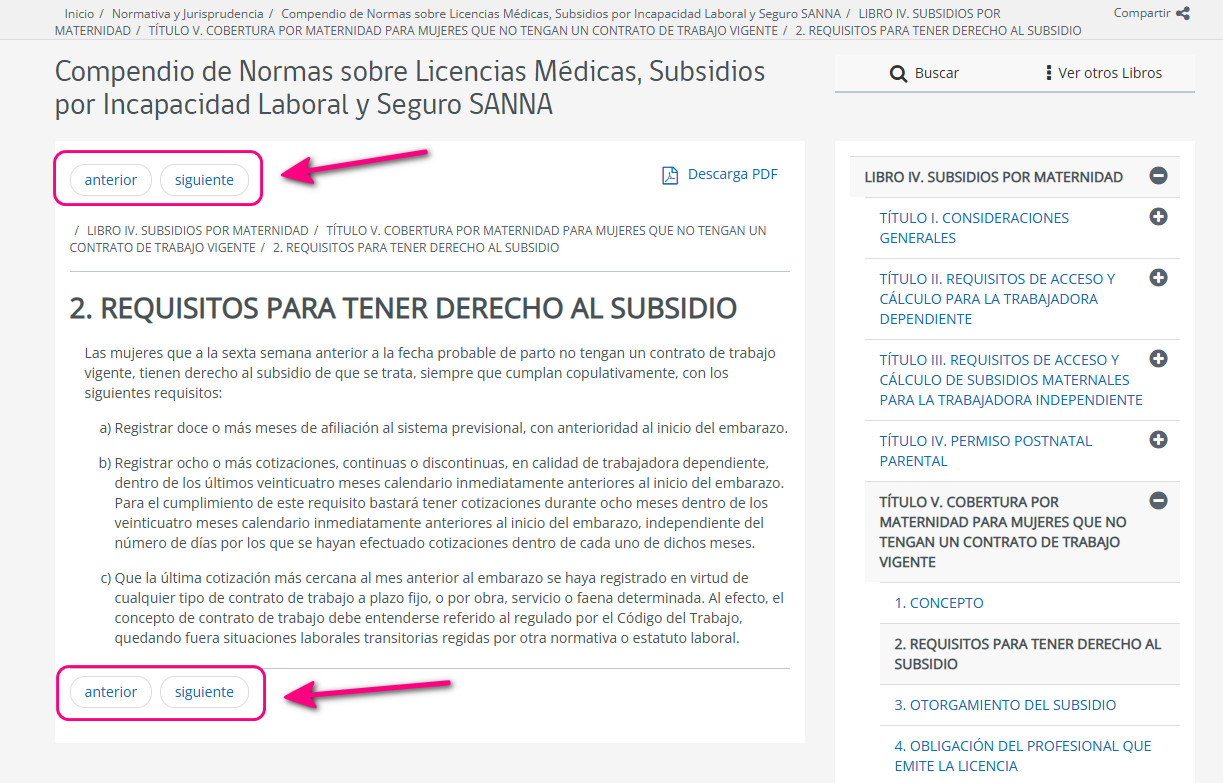The image size is (1223, 783).
Task: Go to top 'anterior' button
Action: (111, 180)
